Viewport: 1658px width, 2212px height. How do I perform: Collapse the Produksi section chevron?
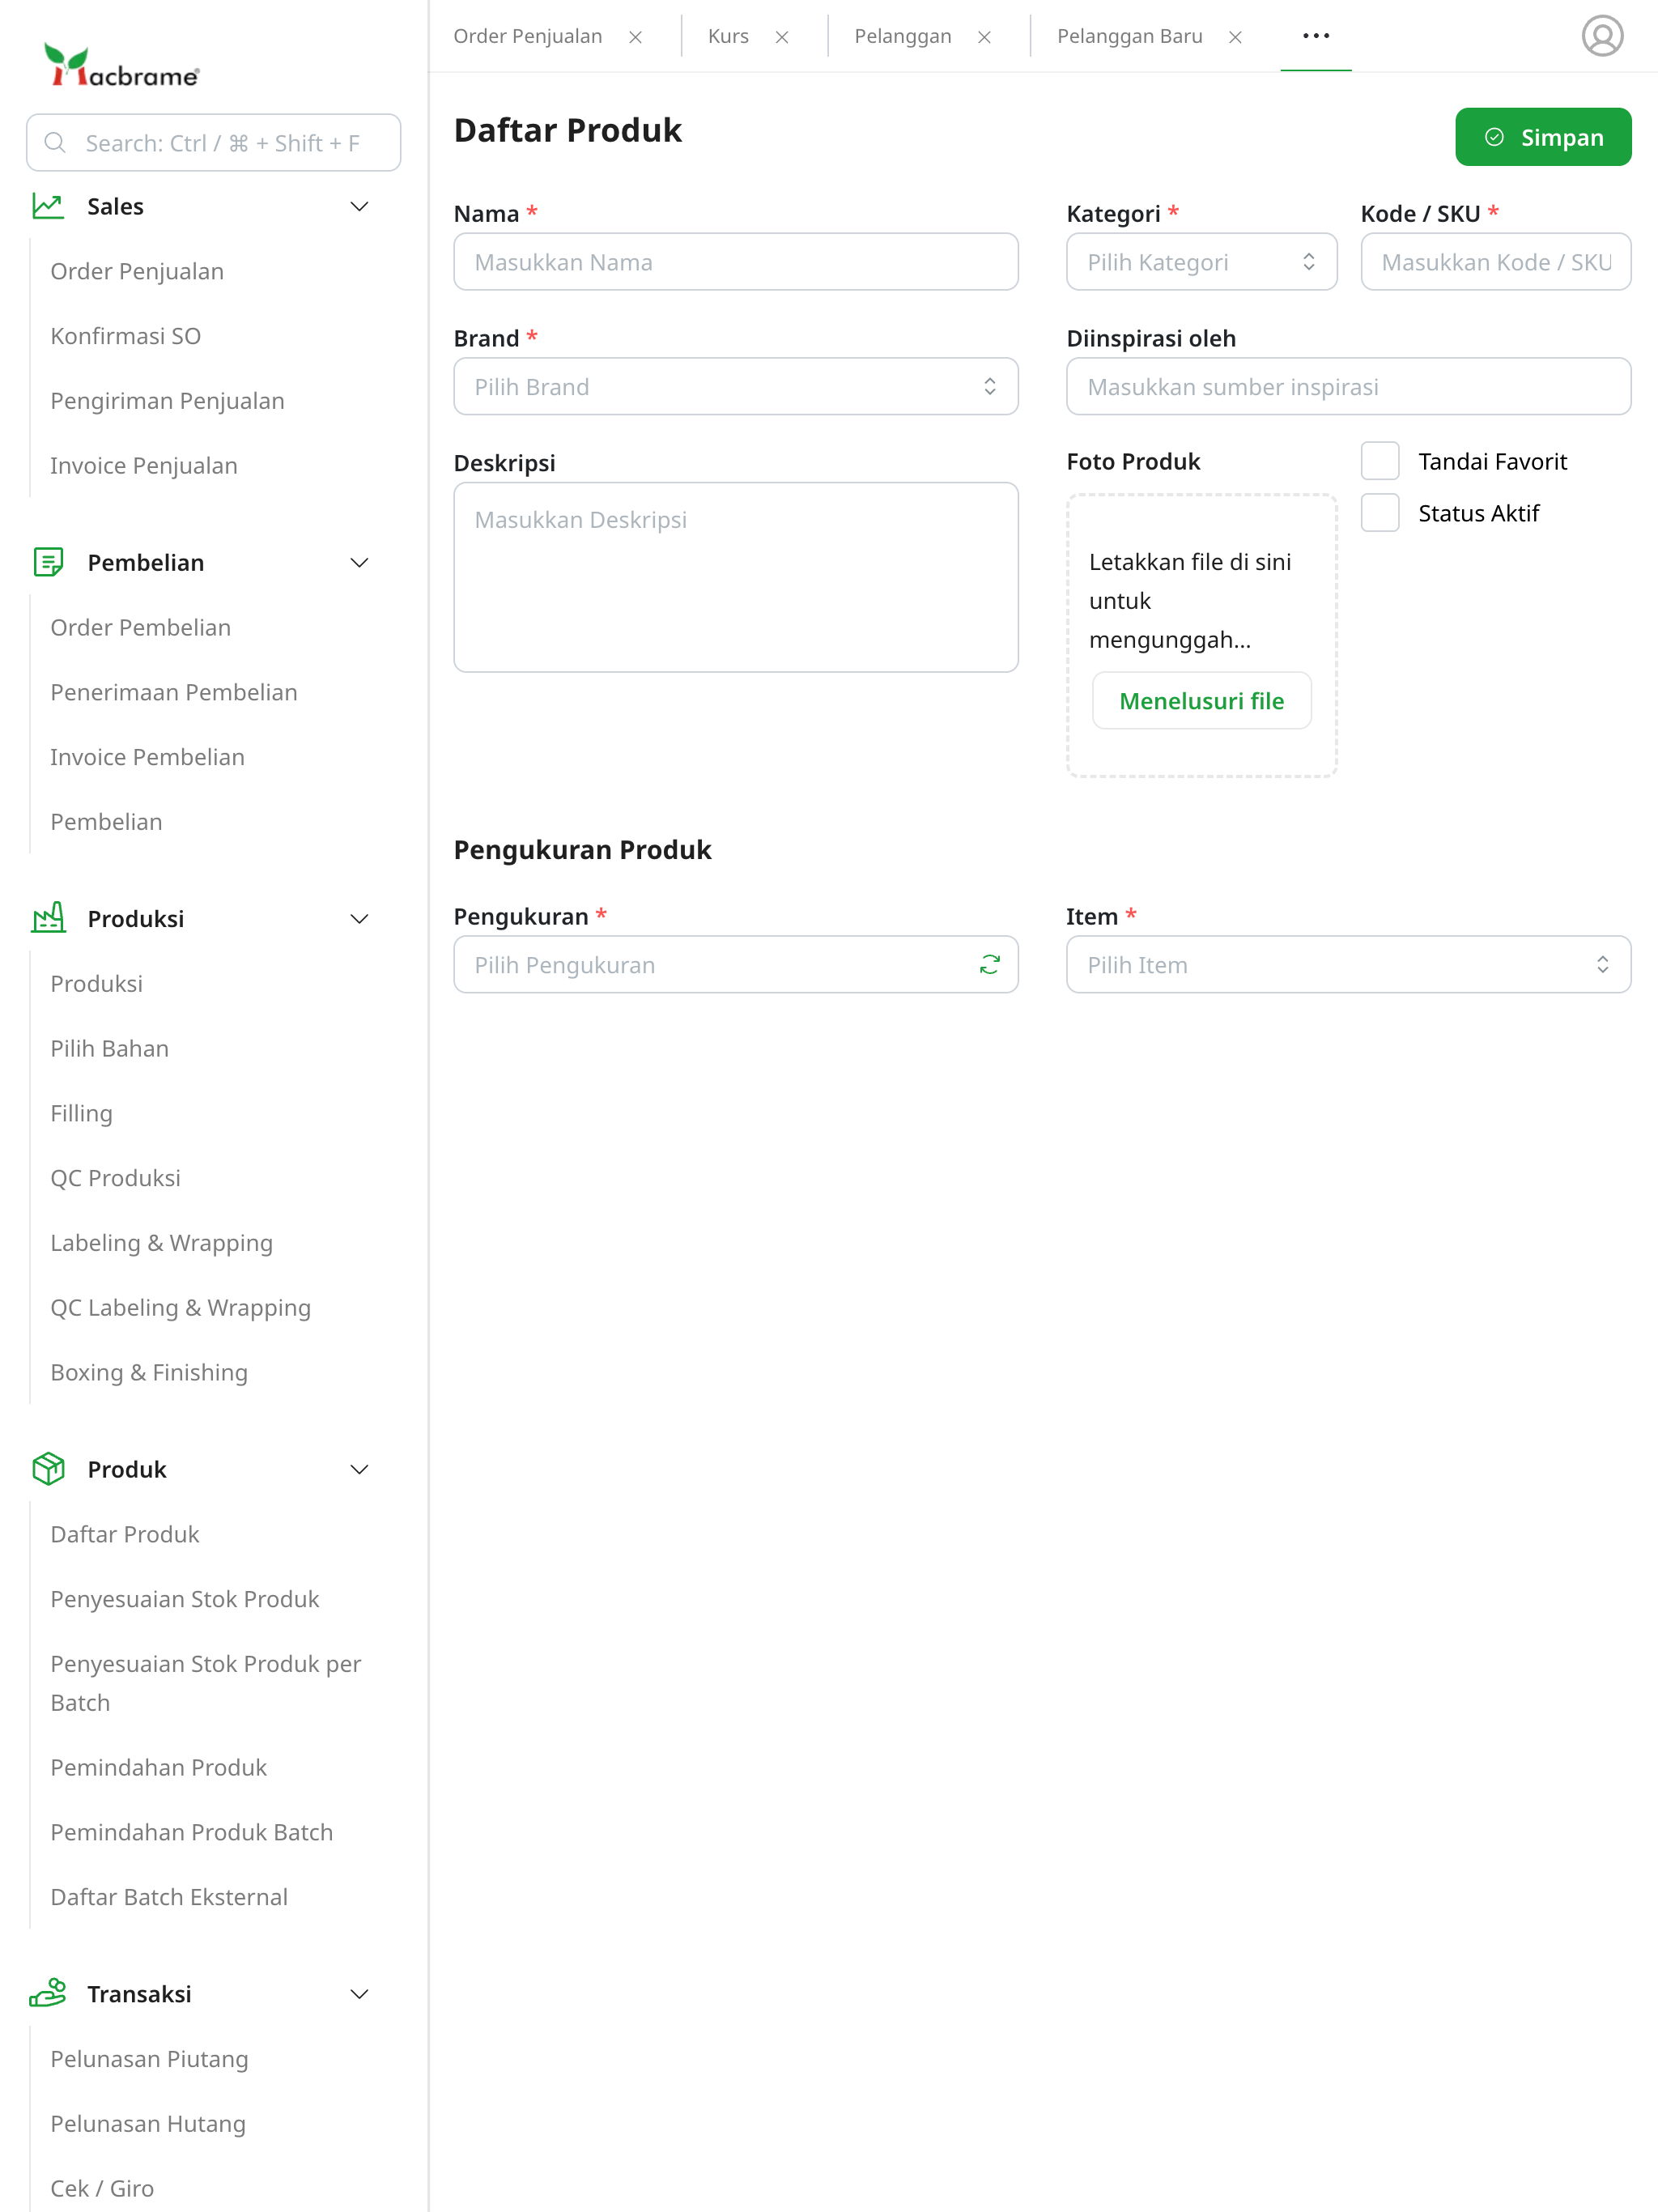(x=359, y=918)
